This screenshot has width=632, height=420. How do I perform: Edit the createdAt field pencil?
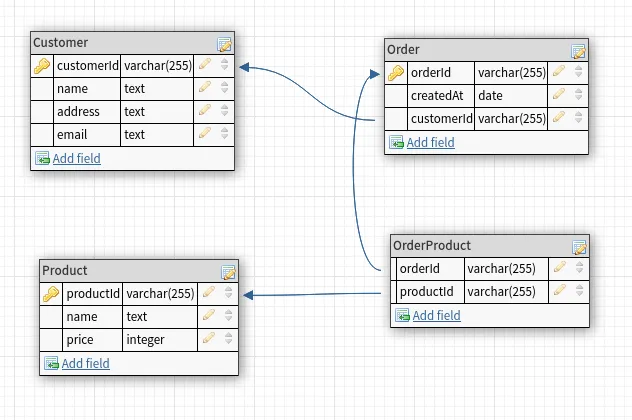[x=559, y=94]
